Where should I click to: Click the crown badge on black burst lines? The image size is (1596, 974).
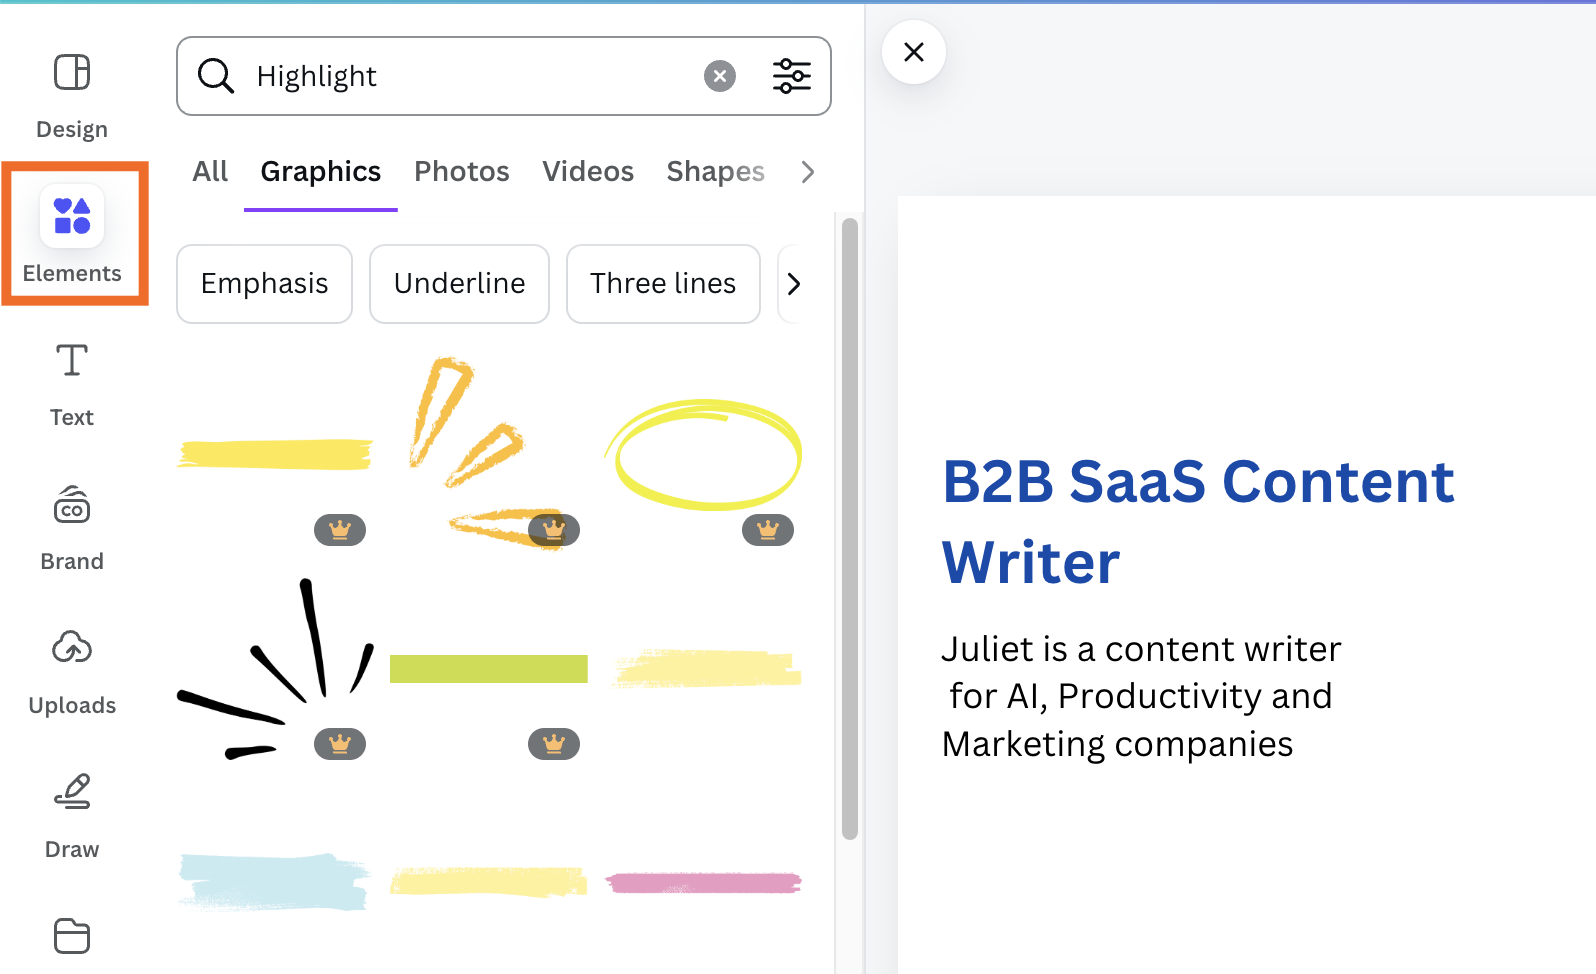(340, 744)
